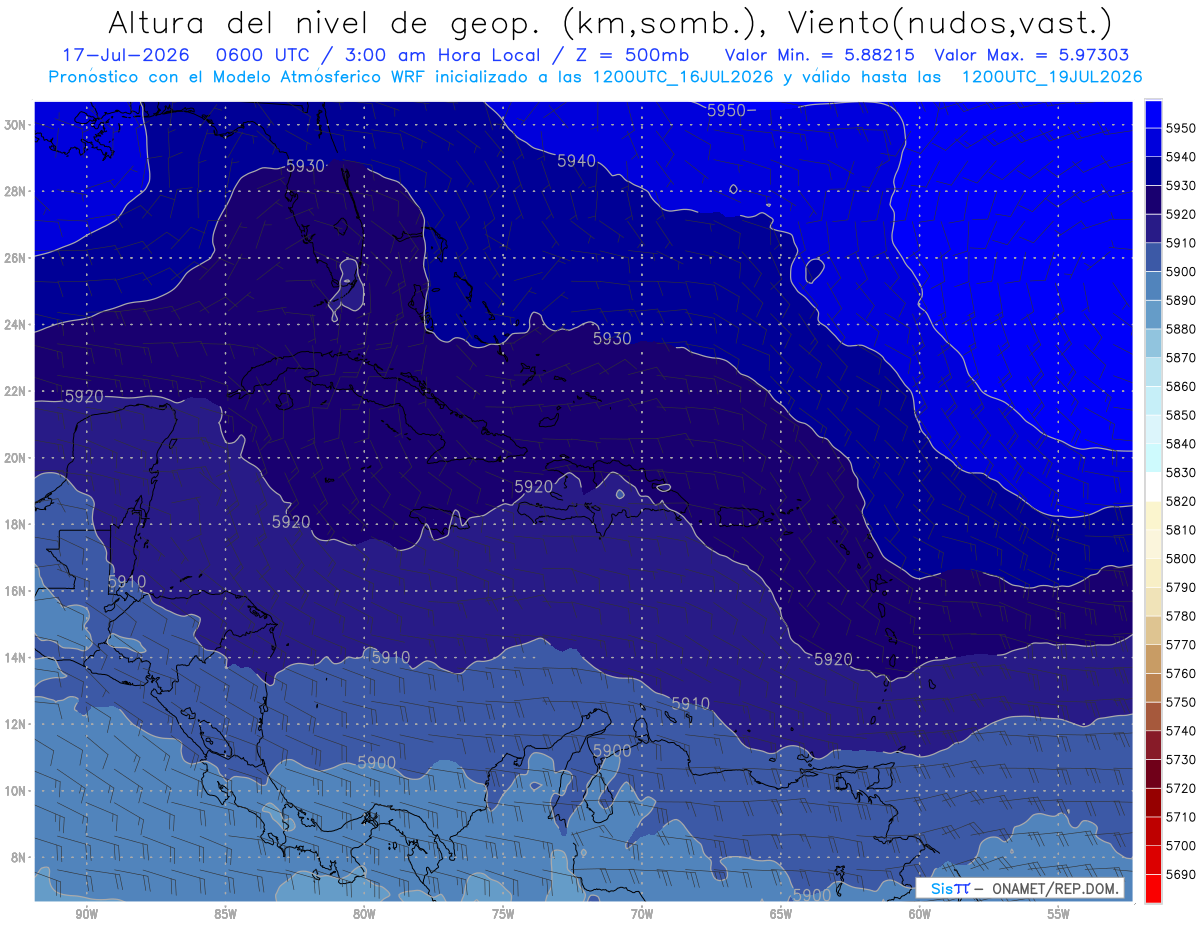Click the 26N latitude label
The width and height of the screenshot is (1200, 927).
16,258
